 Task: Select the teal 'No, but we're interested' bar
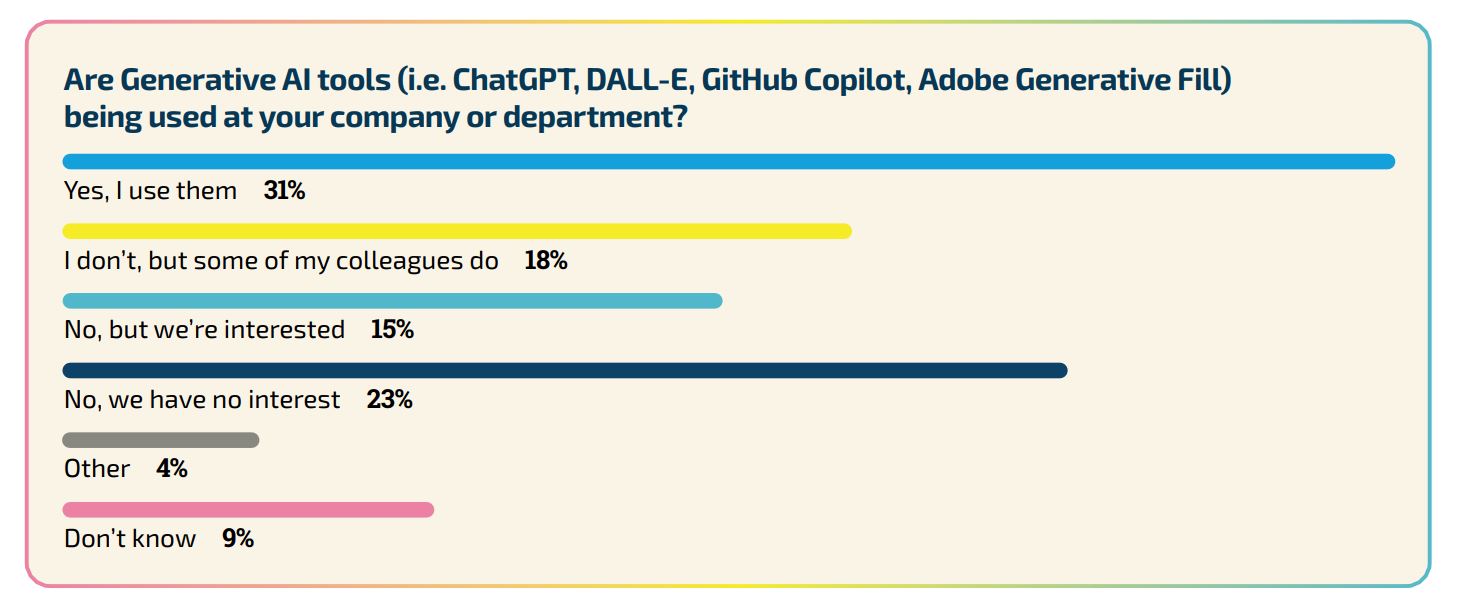coord(392,301)
